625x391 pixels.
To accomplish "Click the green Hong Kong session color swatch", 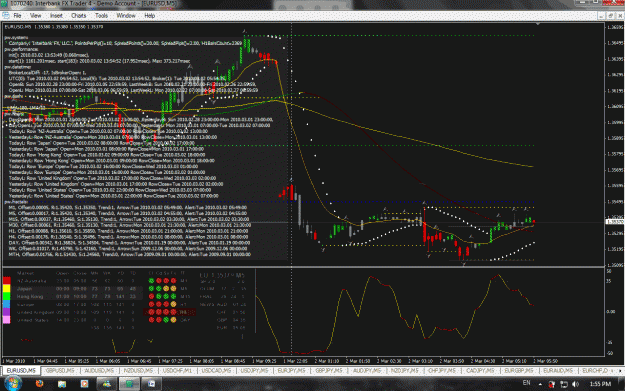I will [7, 296].
